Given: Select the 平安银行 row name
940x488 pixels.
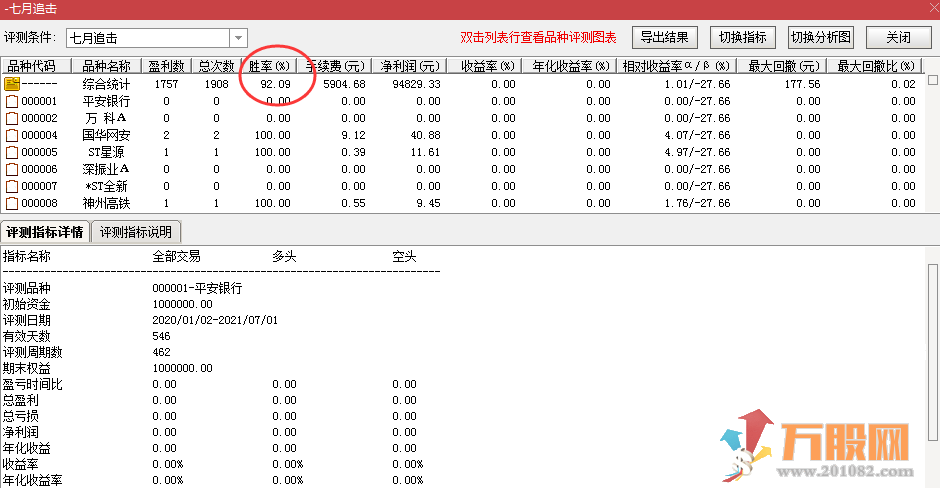Looking at the screenshot, I should coord(106,101).
